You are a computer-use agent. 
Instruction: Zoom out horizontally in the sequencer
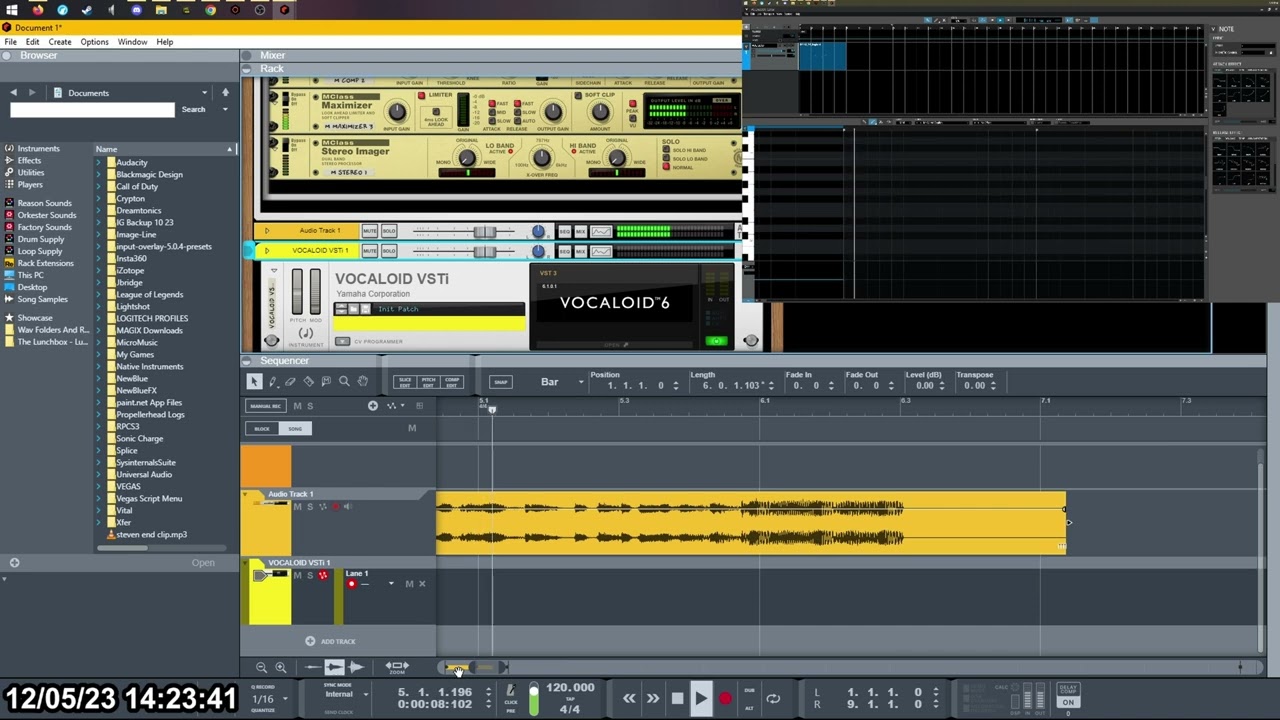(261, 667)
